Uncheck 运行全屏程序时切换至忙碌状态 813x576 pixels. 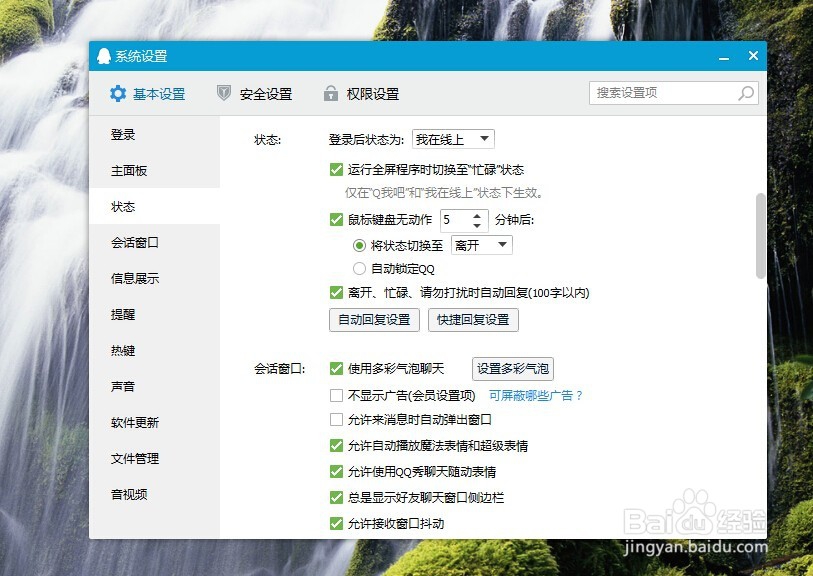pos(337,170)
